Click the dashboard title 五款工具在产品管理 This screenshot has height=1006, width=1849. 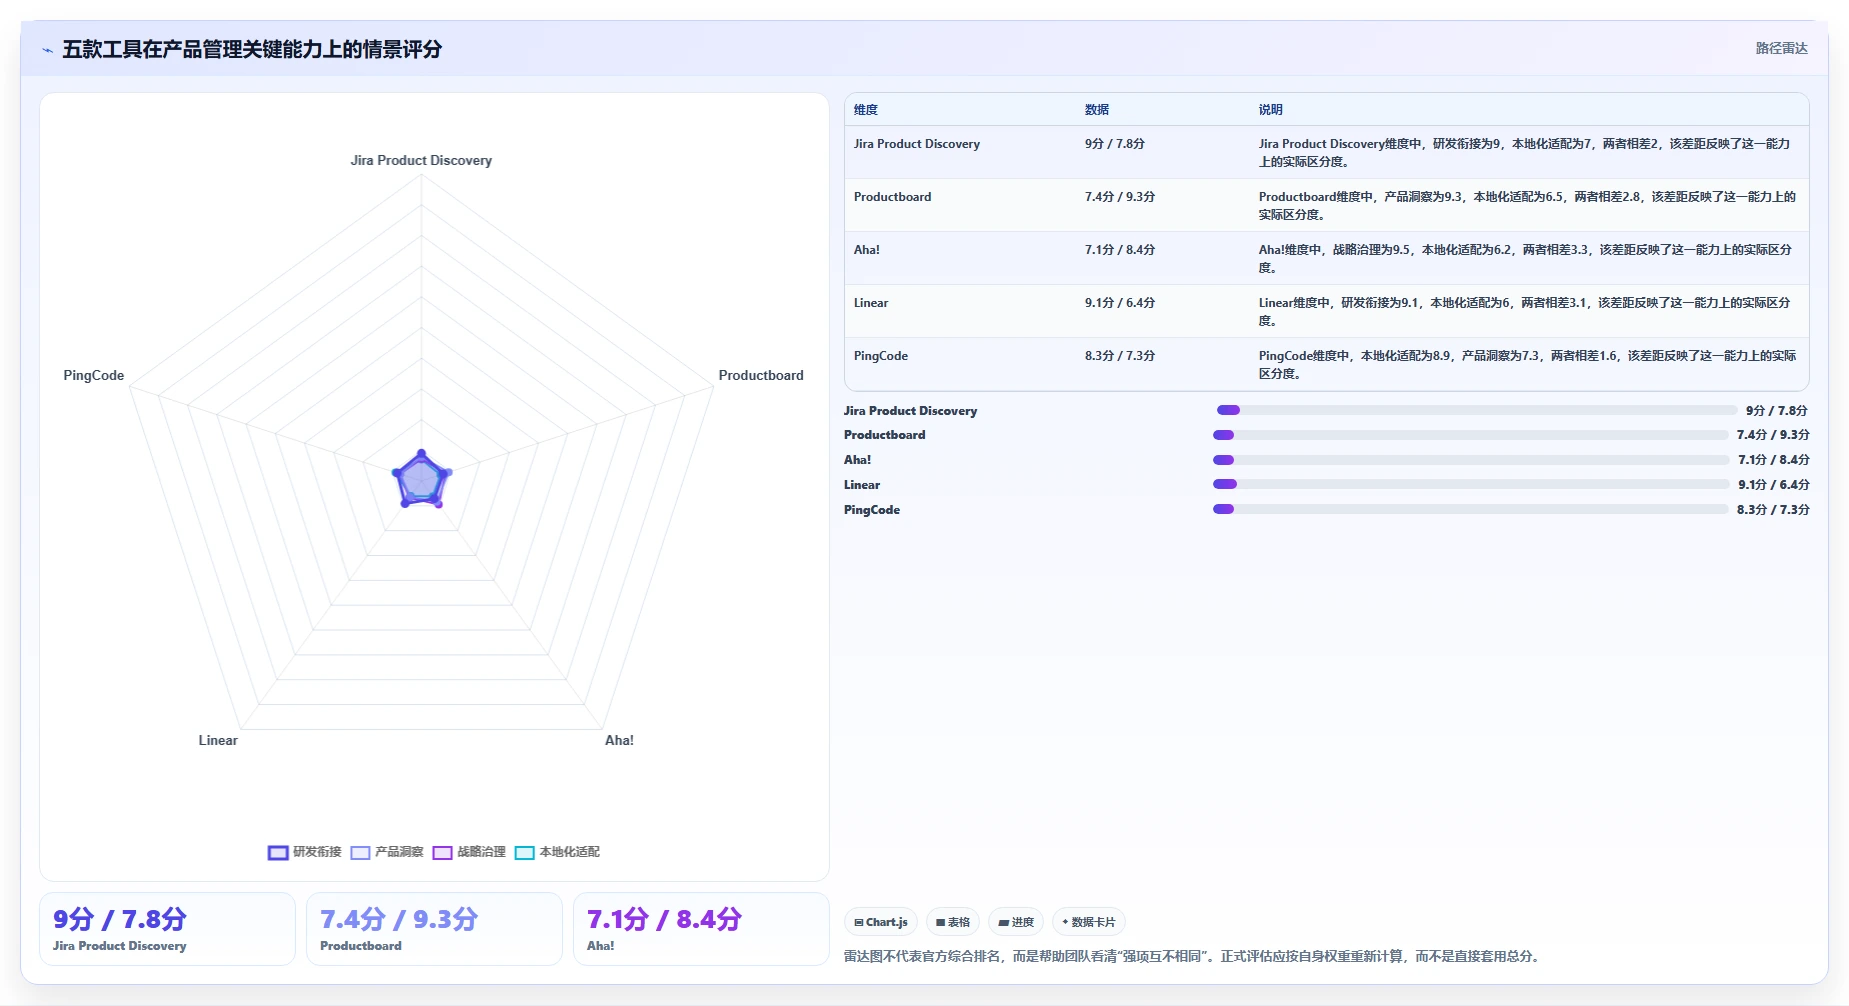252,49
